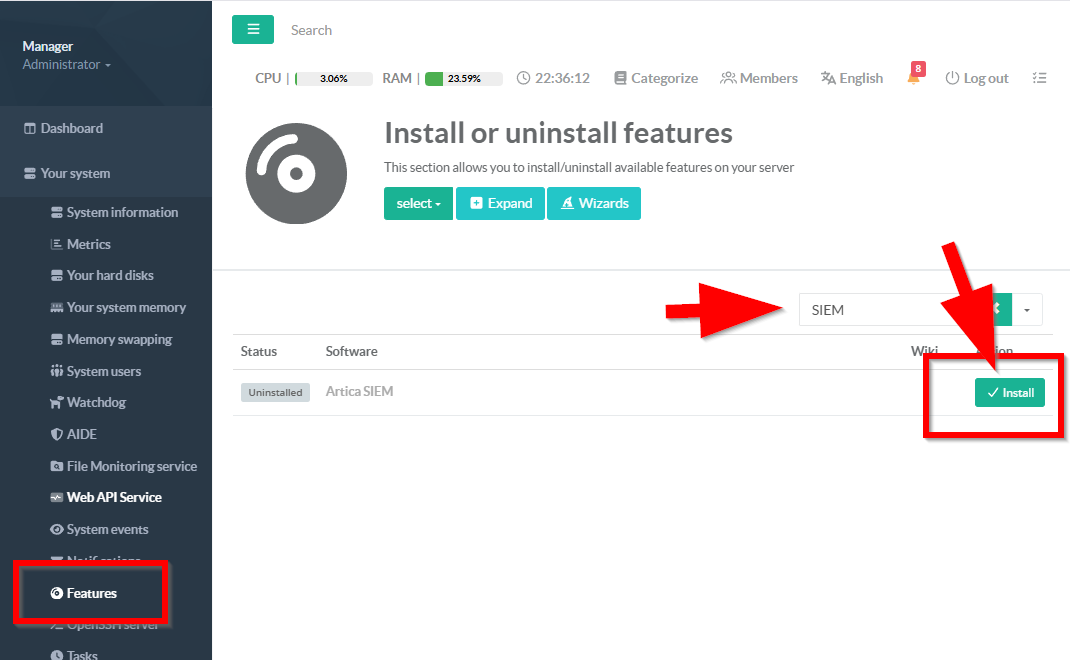Expand all features with Expand button
The width and height of the screenshot is (1070, 660).
(500, 203)
